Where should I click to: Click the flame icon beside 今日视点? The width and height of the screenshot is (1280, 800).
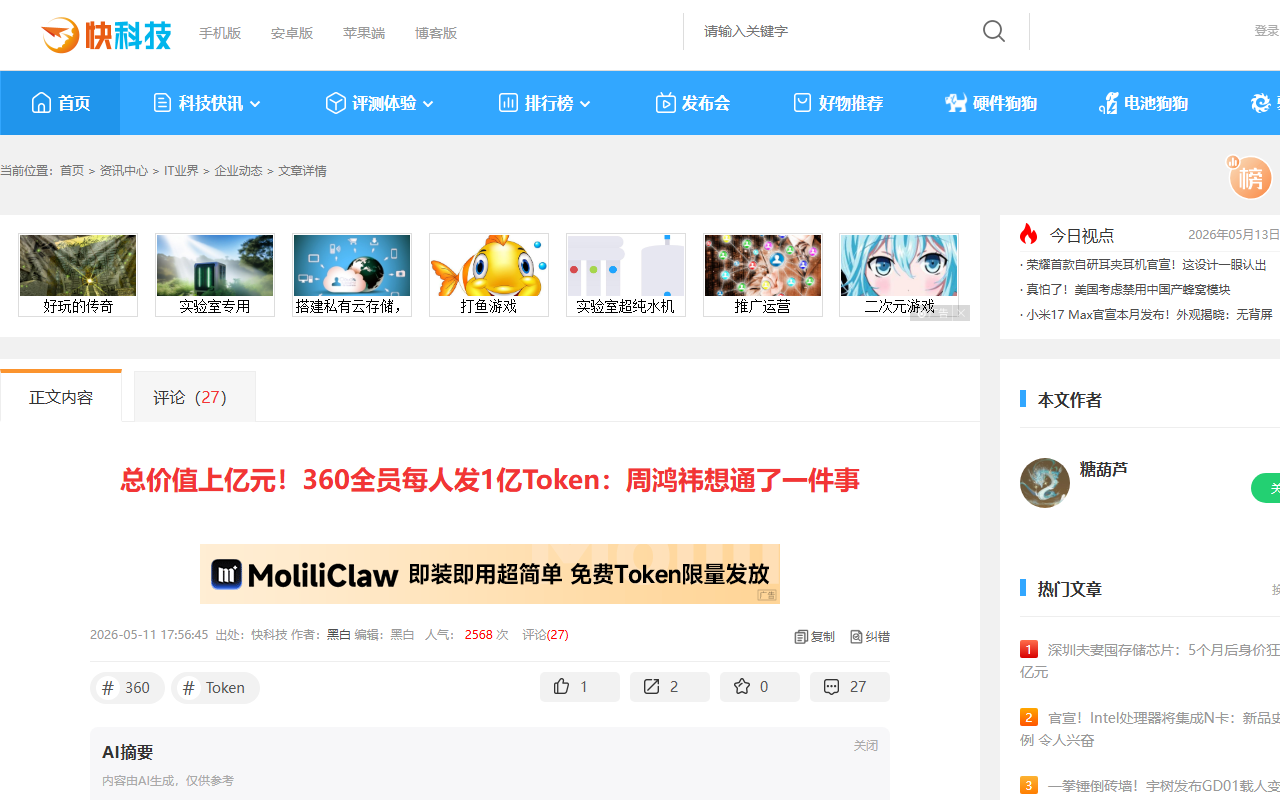point(1028,234)
